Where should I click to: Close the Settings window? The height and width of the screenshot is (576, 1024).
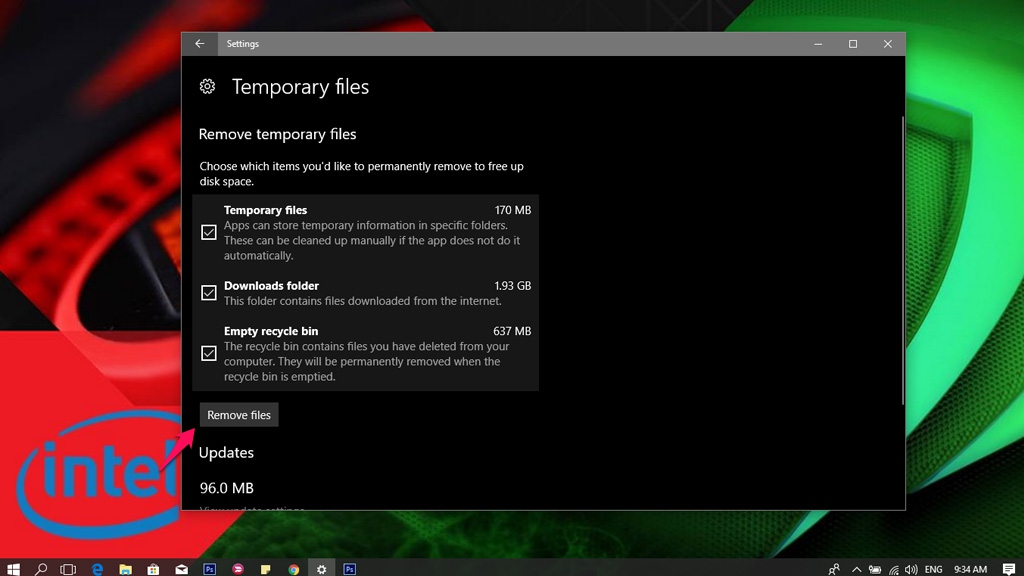pos(888,44)
